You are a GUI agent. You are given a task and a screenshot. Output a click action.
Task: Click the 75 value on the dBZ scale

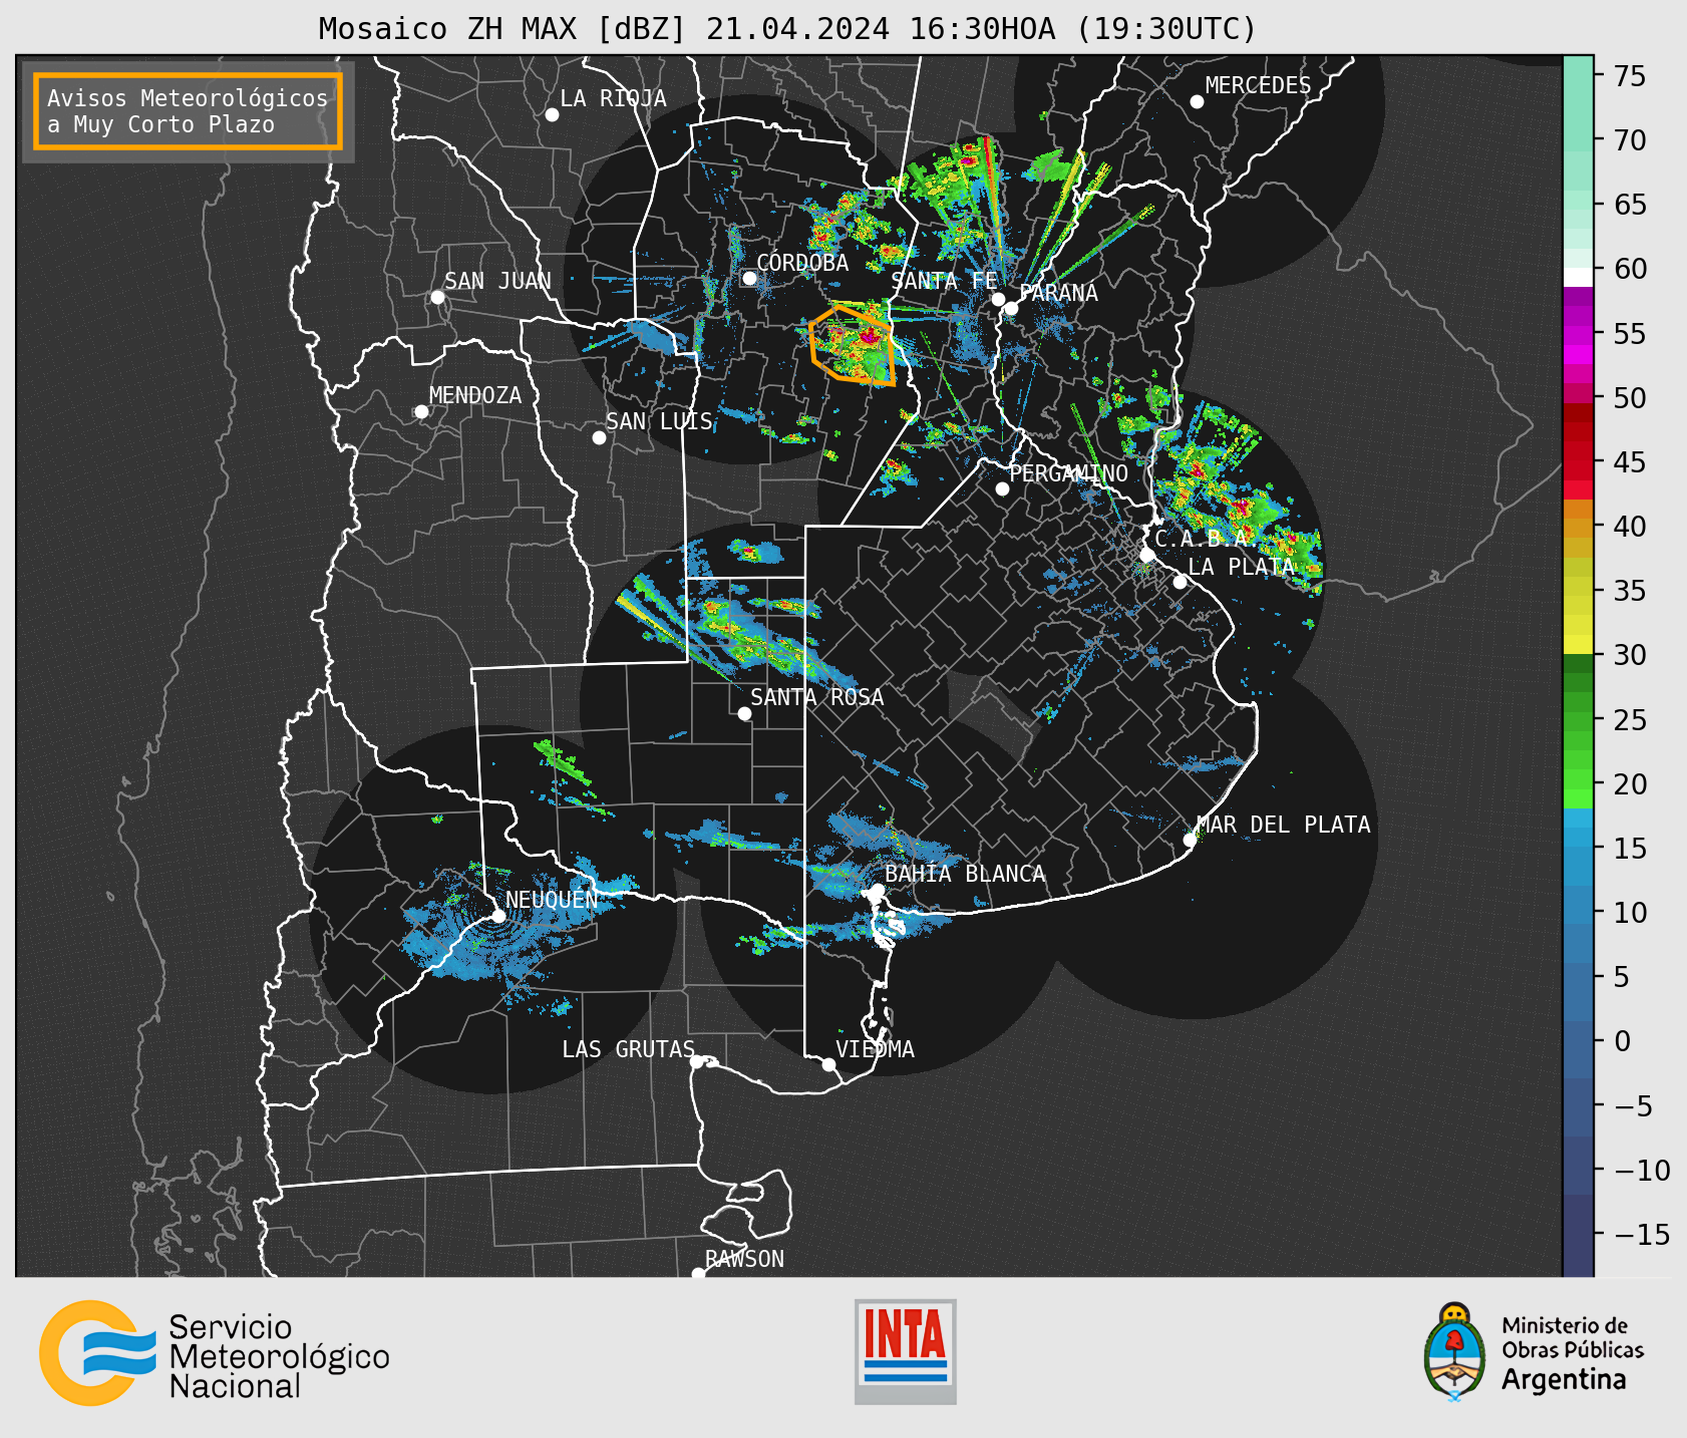[1630, 76]
